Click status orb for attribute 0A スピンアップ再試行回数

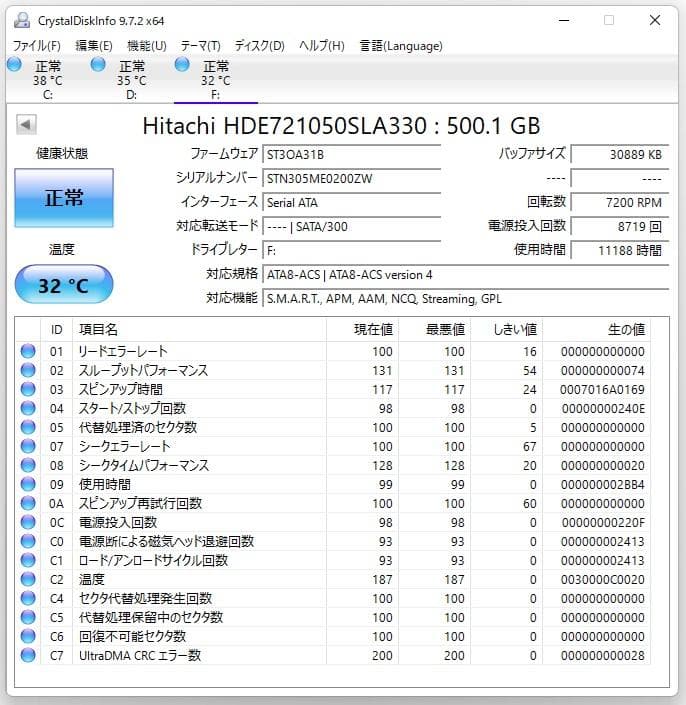coord(28,503)
